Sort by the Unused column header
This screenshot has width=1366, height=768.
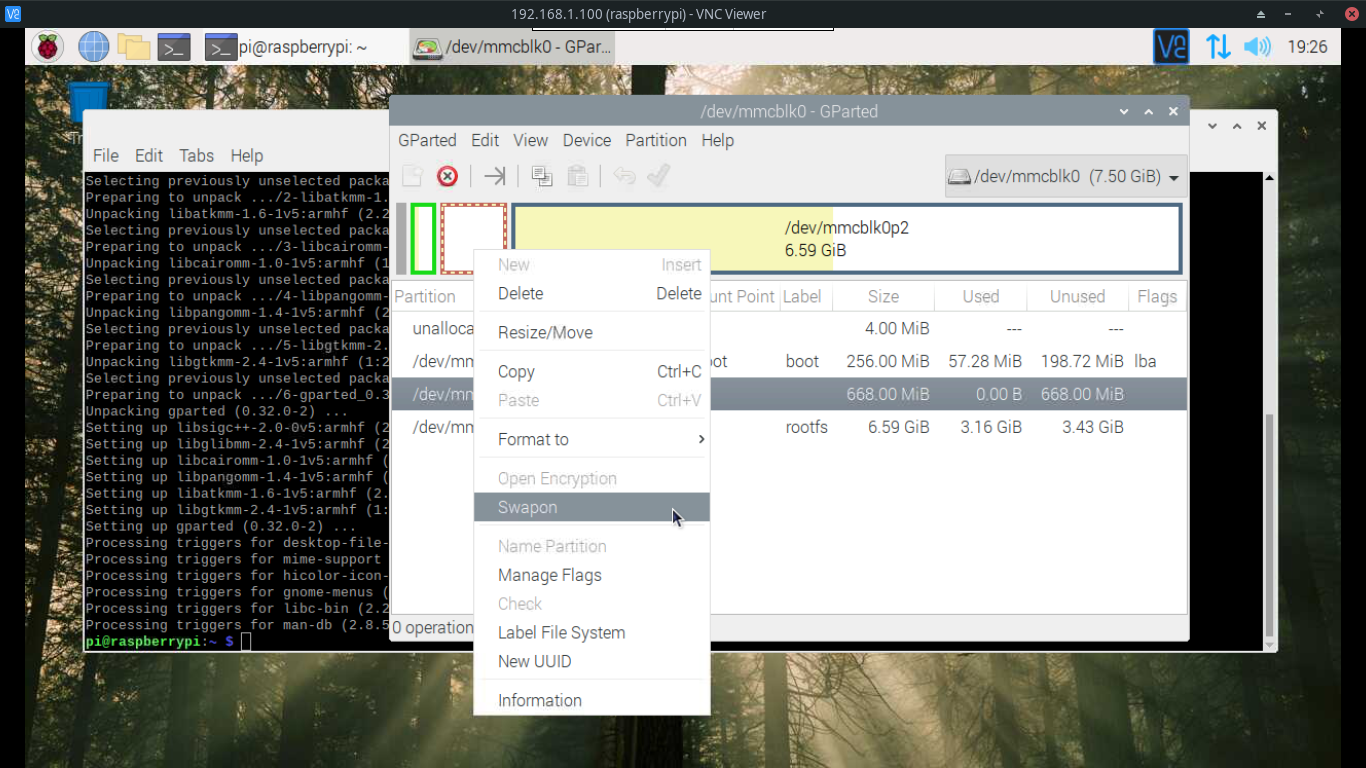click(x=1077, y=297)
